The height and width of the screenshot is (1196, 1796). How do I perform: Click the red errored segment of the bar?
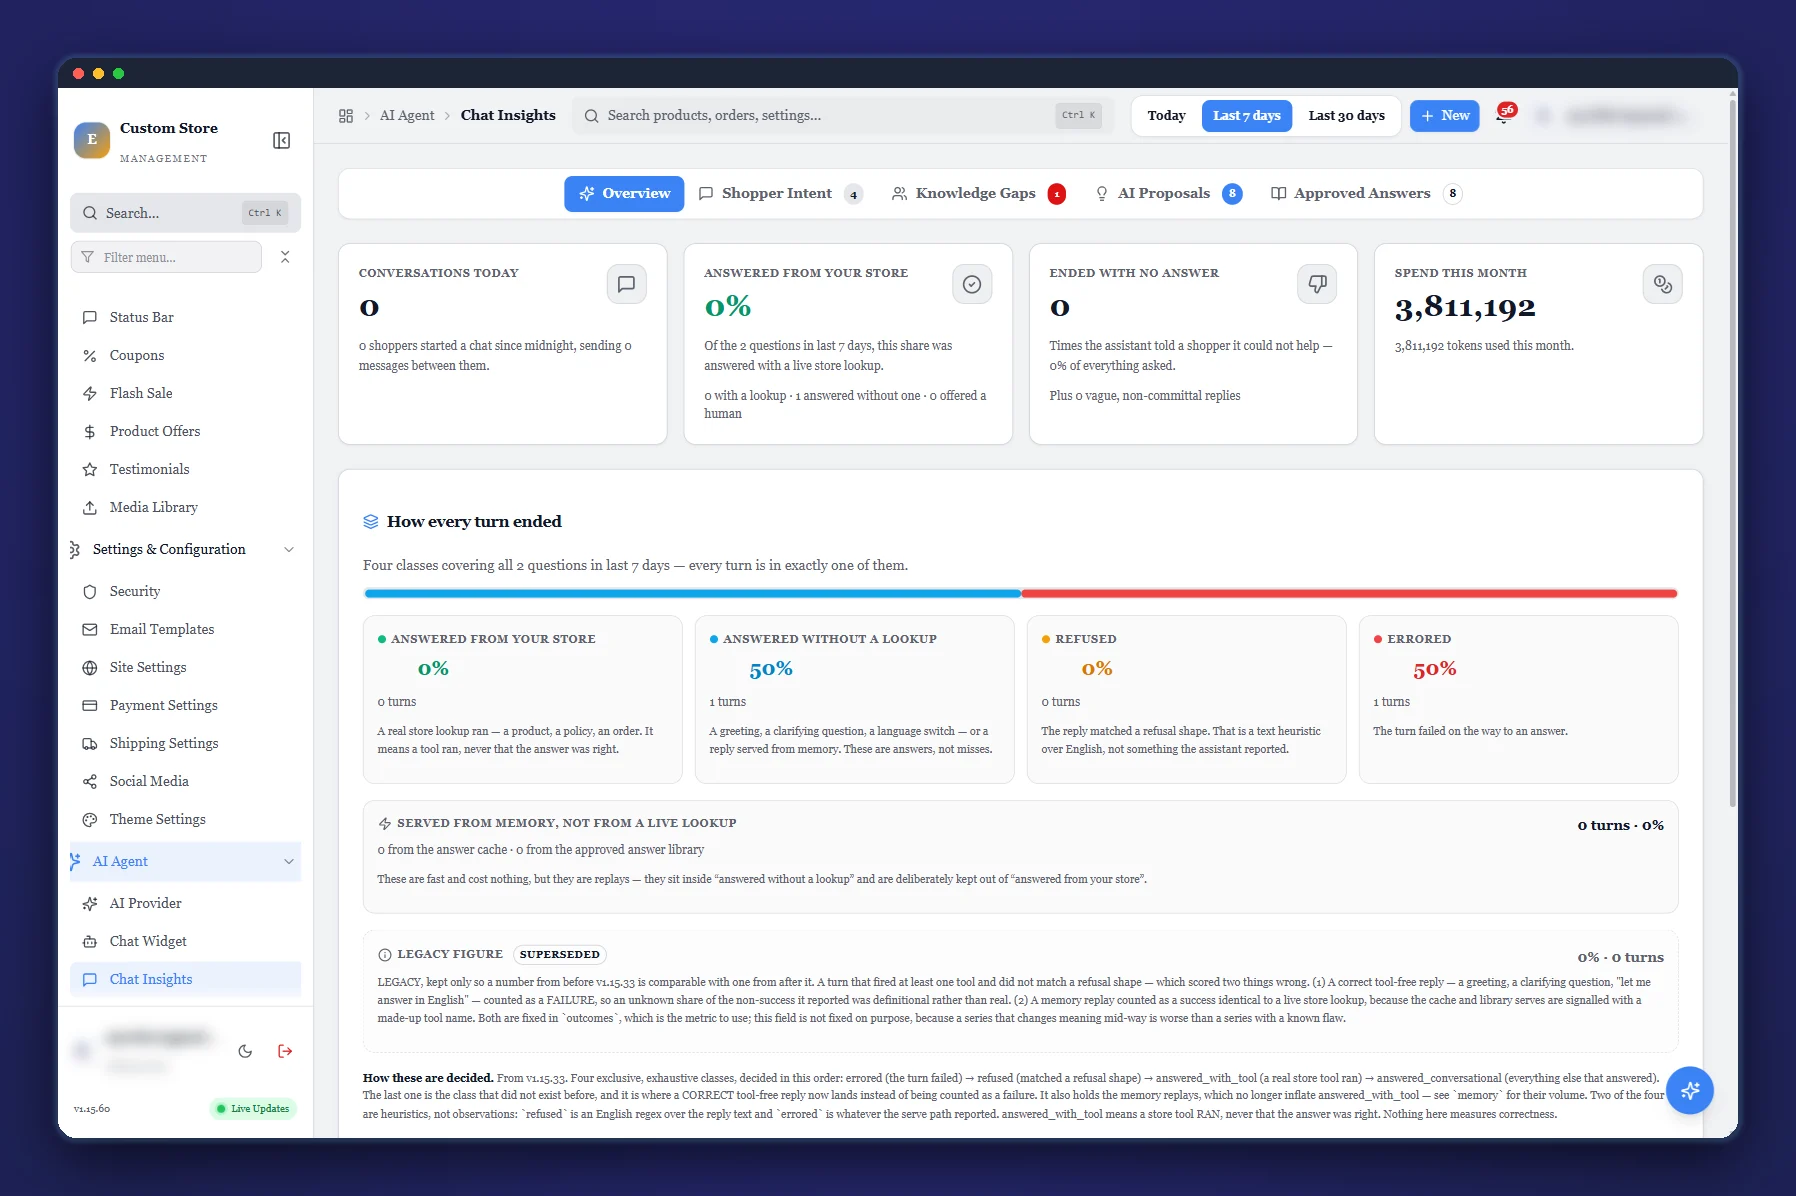[1349, 594]
